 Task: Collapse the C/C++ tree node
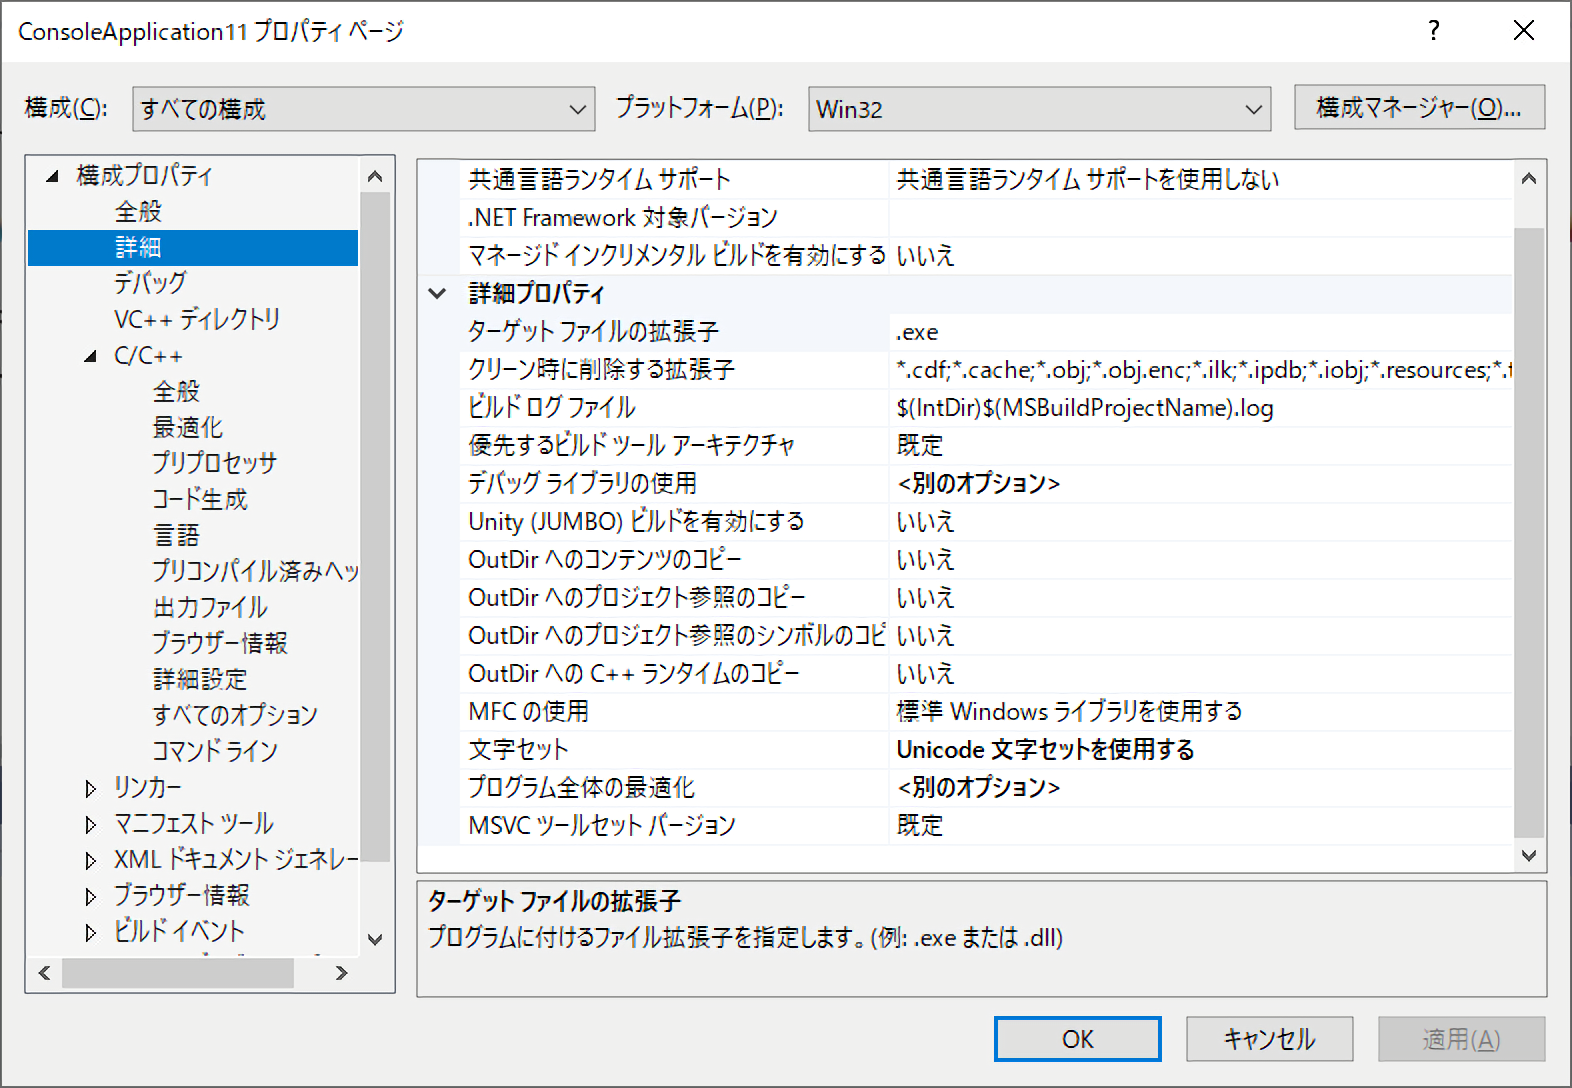click(x=91, y=357)
